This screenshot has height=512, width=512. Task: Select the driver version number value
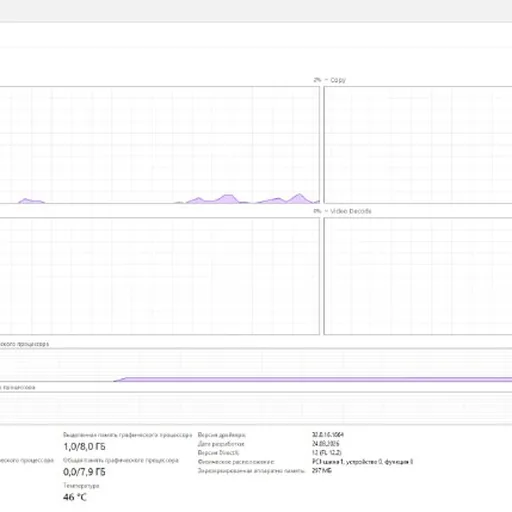pyautogui.click(x=328, y=435)
